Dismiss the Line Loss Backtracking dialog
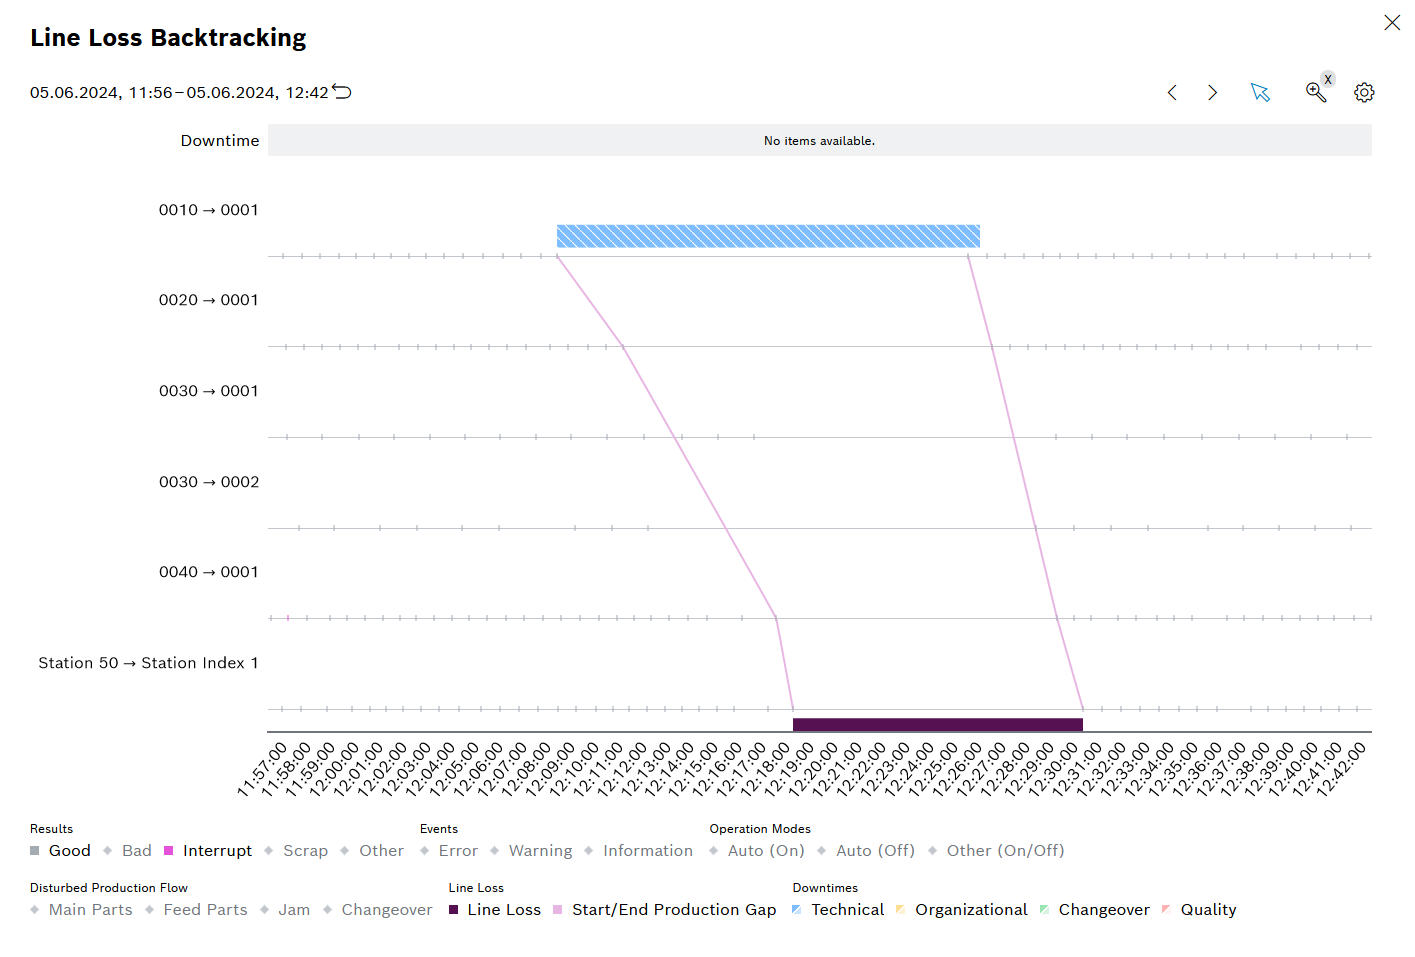1415x957 pixels. (1392, 22)
